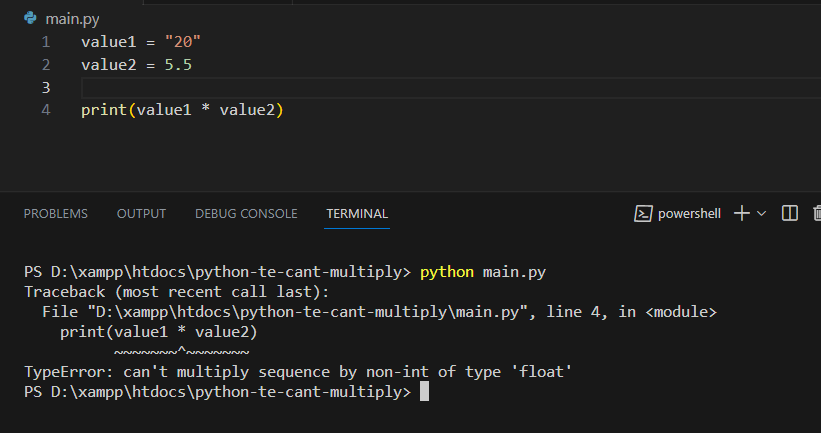
Task: Click the powershell terminal label
Action: click(689, 214)
